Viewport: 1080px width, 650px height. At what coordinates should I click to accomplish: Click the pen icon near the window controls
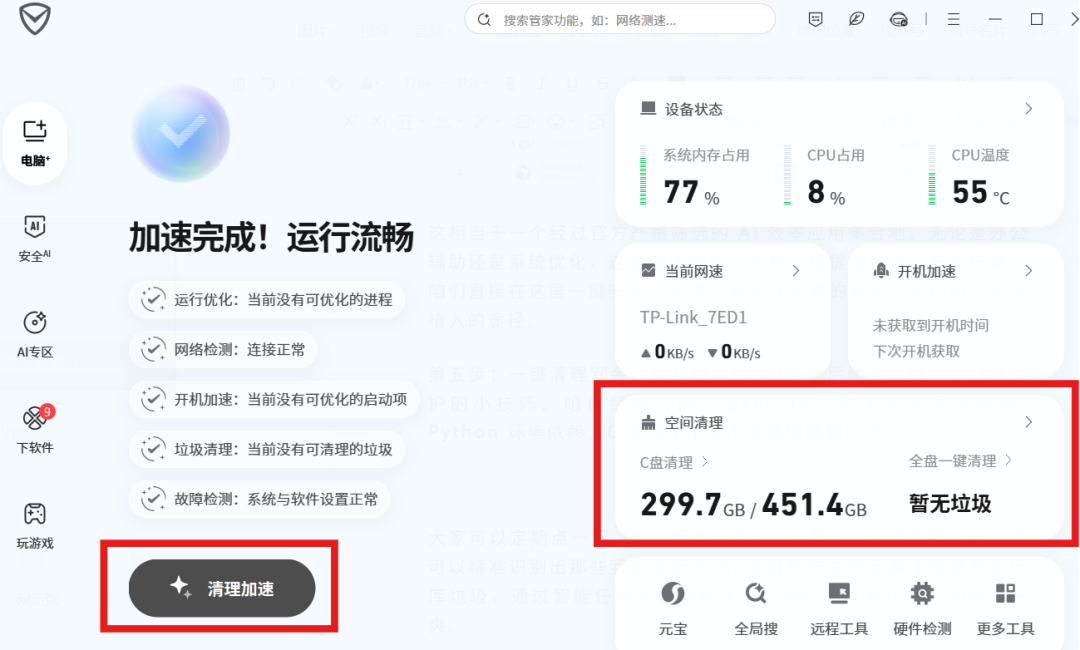pos(856,18)
